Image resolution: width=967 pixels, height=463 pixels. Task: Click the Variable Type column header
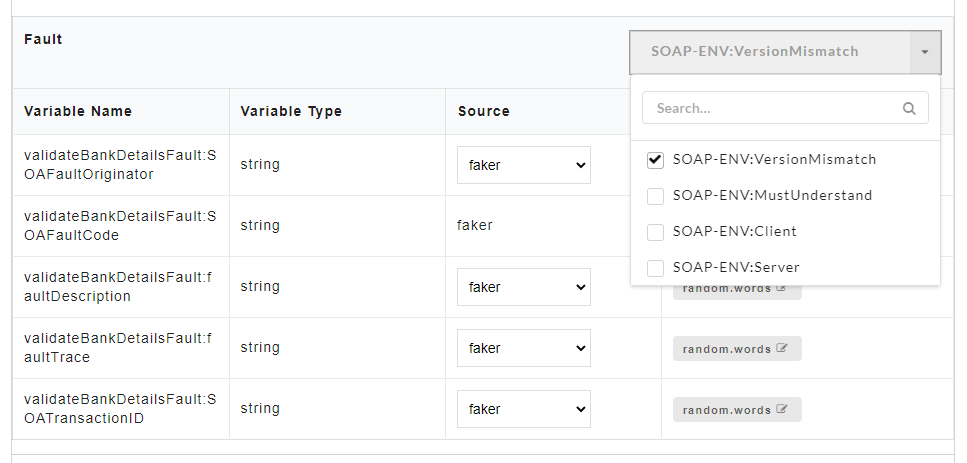[x=291, y=111]
